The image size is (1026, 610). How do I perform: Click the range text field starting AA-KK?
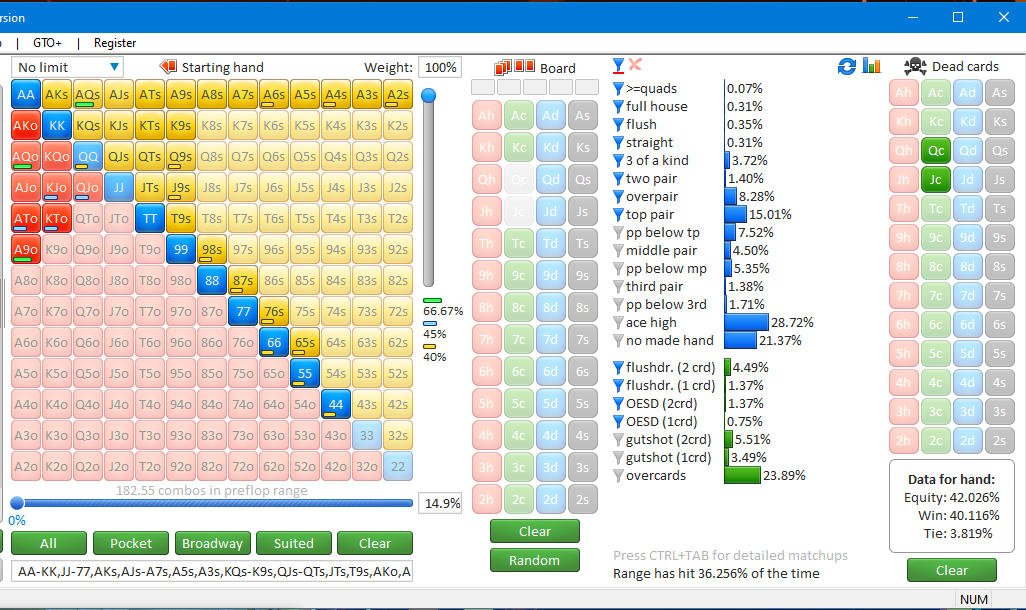click(212, 571)
